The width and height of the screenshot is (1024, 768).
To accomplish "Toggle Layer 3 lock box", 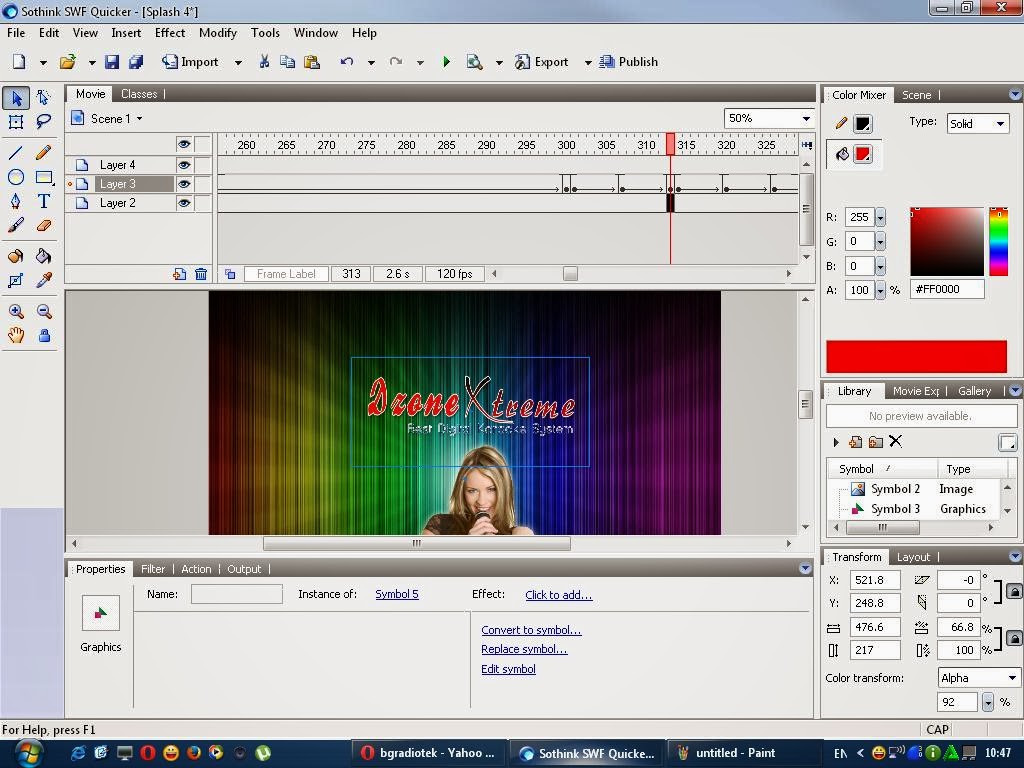I will tap(203, 184).
